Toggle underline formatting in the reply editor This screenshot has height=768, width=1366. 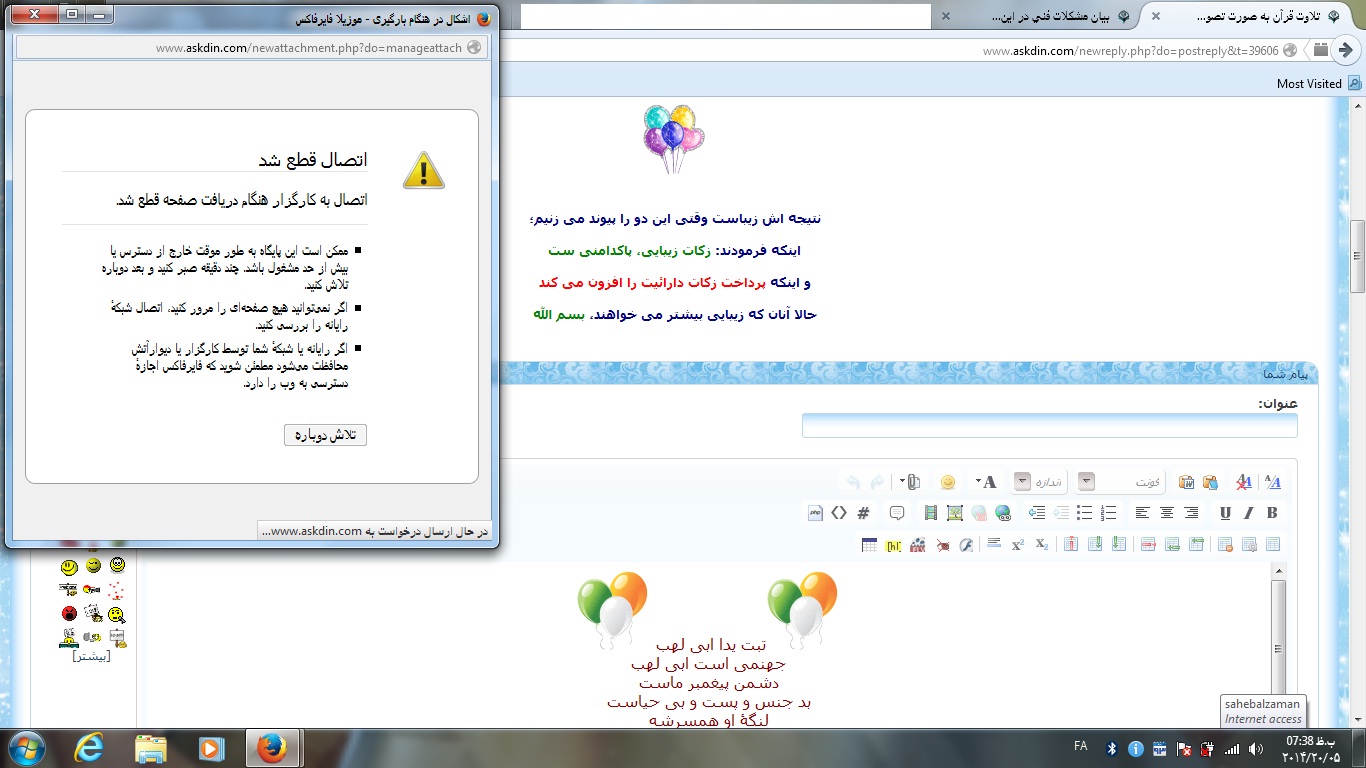[x=1225, y=513]
